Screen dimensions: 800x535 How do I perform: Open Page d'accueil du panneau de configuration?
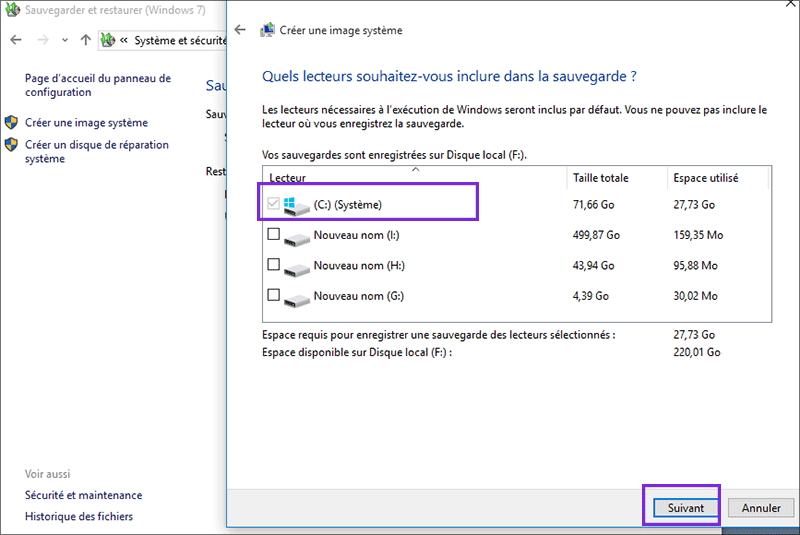98,85
